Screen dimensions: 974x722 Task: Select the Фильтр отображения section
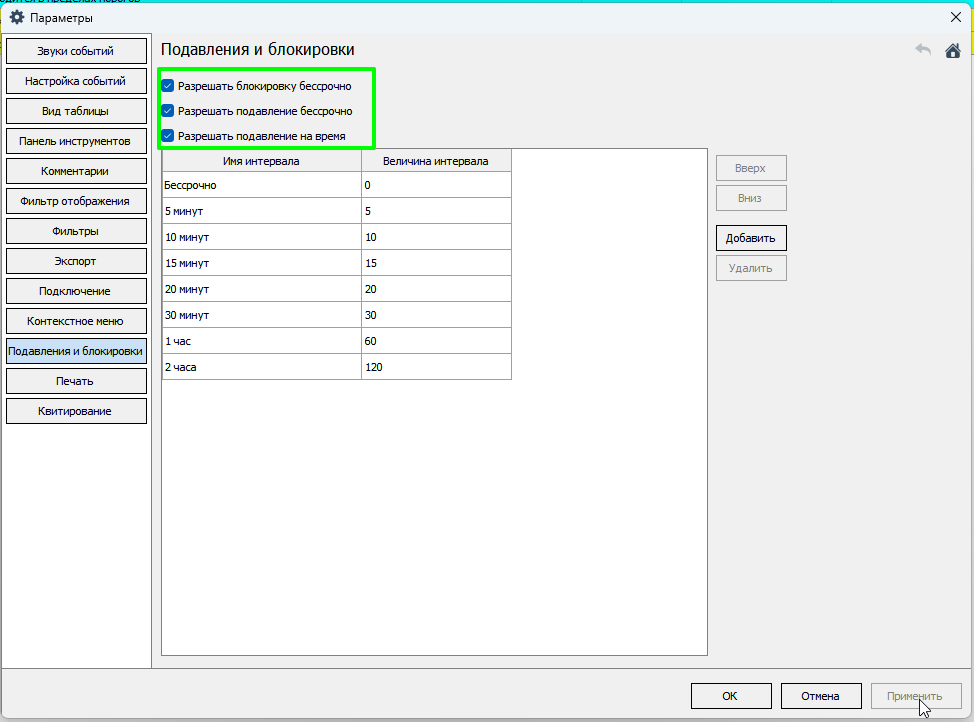click(x=76, y=201)
